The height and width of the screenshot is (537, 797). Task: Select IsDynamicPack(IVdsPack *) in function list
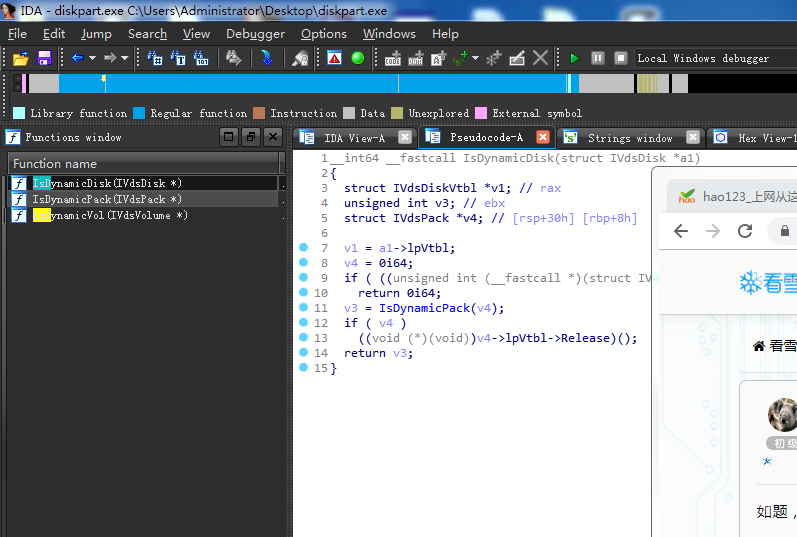click(x=144, y=199)
